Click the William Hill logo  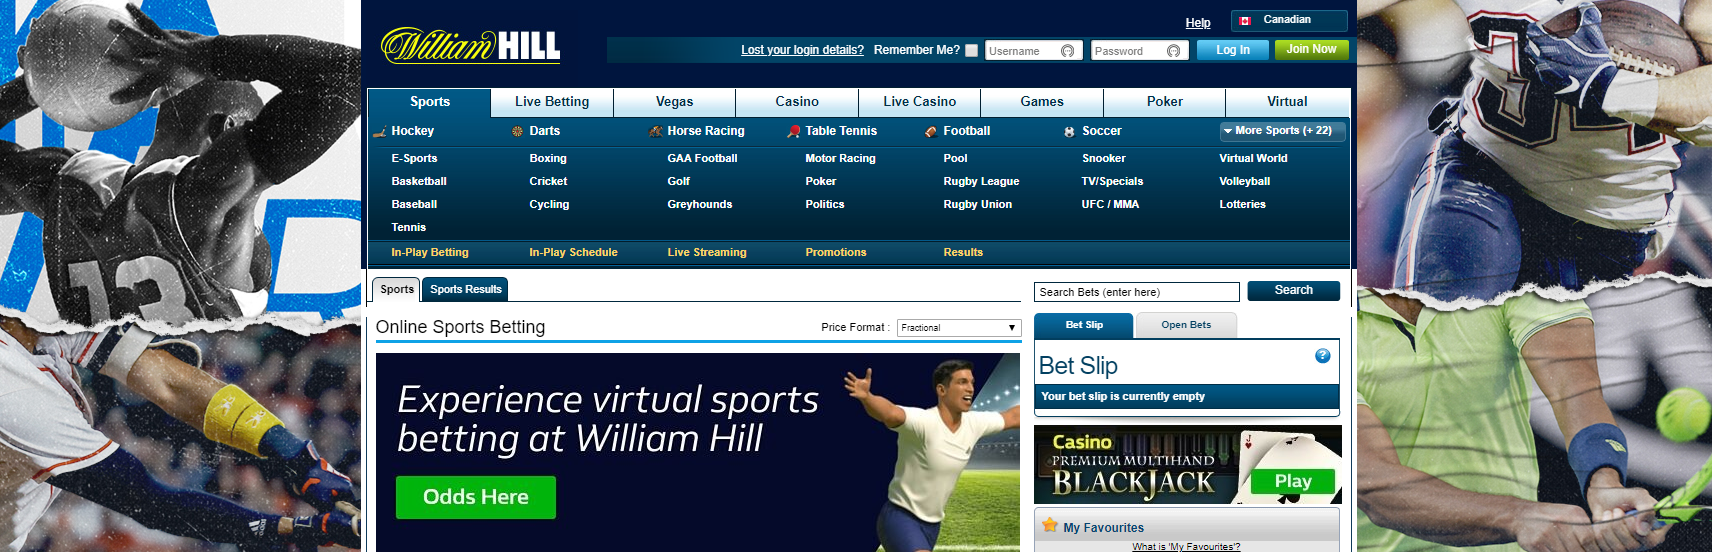[x=470, y=45]
